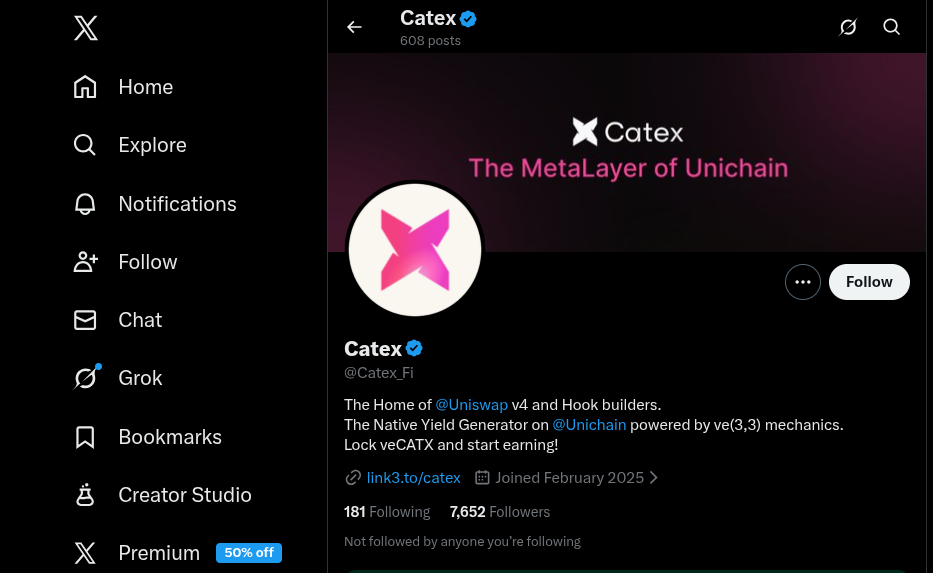933x573 pixels.
Task: Open the Catex profile picture
Action: pyautogui.click(x=415, y=251)
